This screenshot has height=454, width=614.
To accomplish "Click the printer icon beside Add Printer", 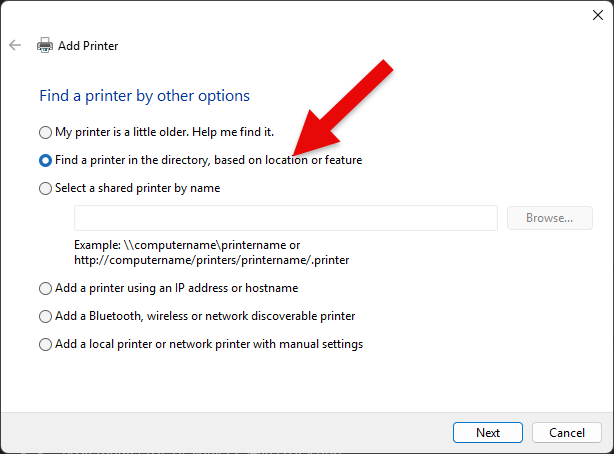I will point(45,45).
